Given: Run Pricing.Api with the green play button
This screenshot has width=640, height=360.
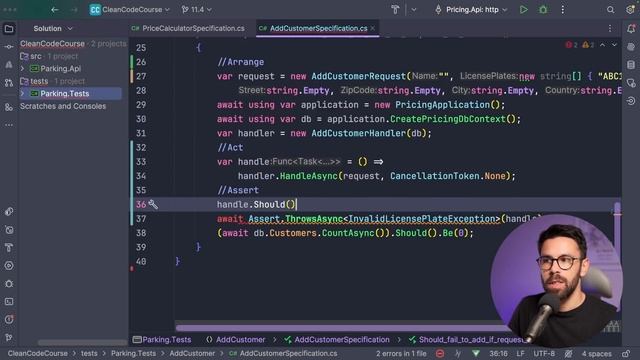Looking at the screenshot, I should tap(523, 9).
